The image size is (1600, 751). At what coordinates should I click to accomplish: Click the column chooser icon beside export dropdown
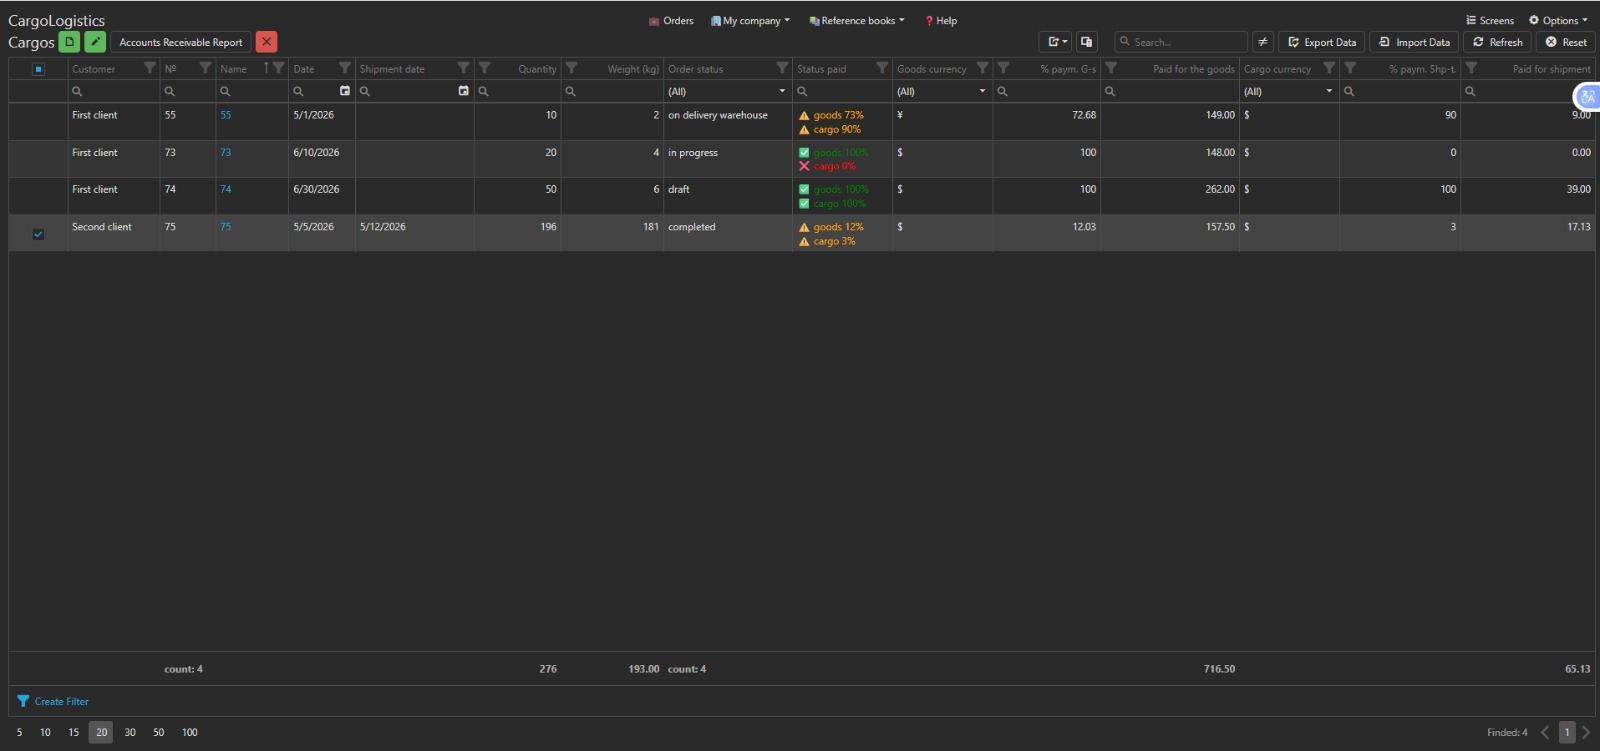(1086, 42)
